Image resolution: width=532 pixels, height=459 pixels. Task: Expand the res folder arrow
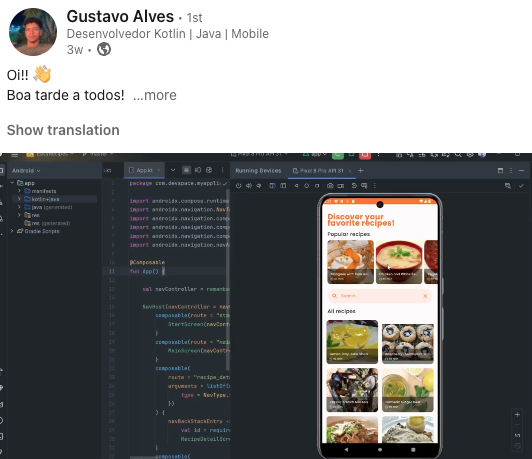point(19,215)
